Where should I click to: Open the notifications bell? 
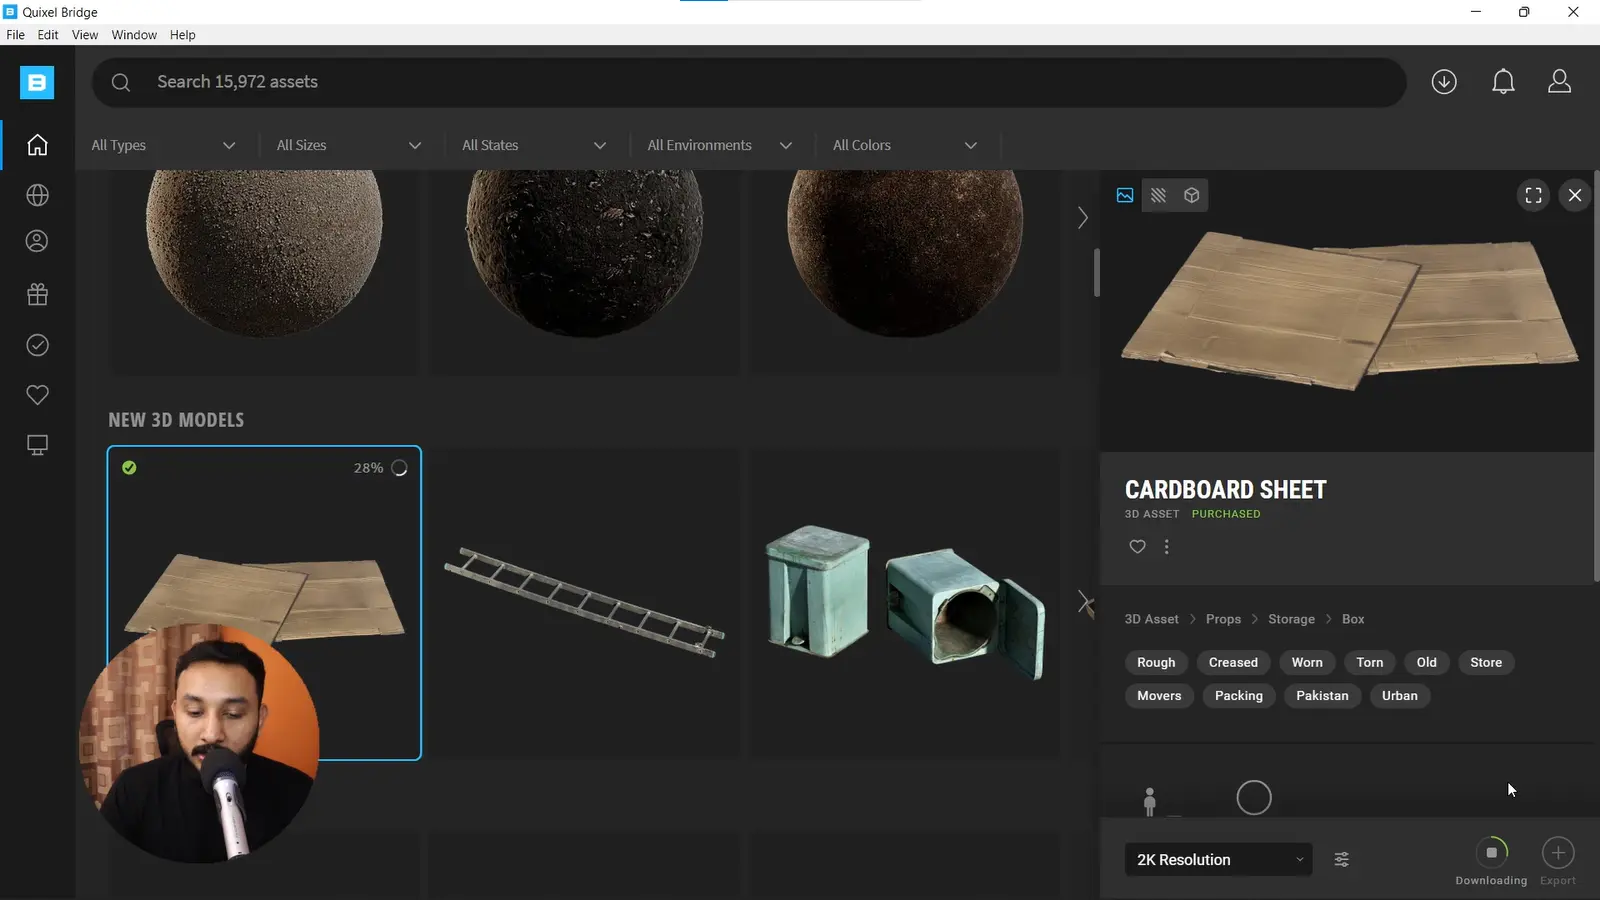click(1503, 82)
